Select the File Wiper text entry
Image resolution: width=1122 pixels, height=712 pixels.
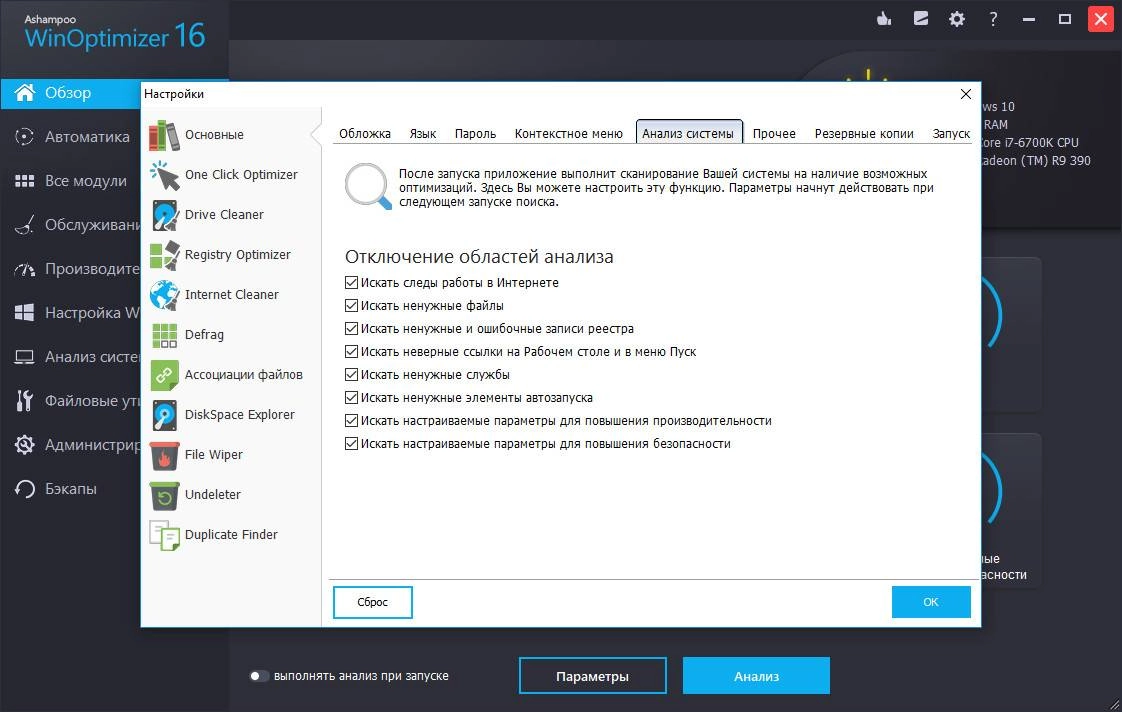213,454
